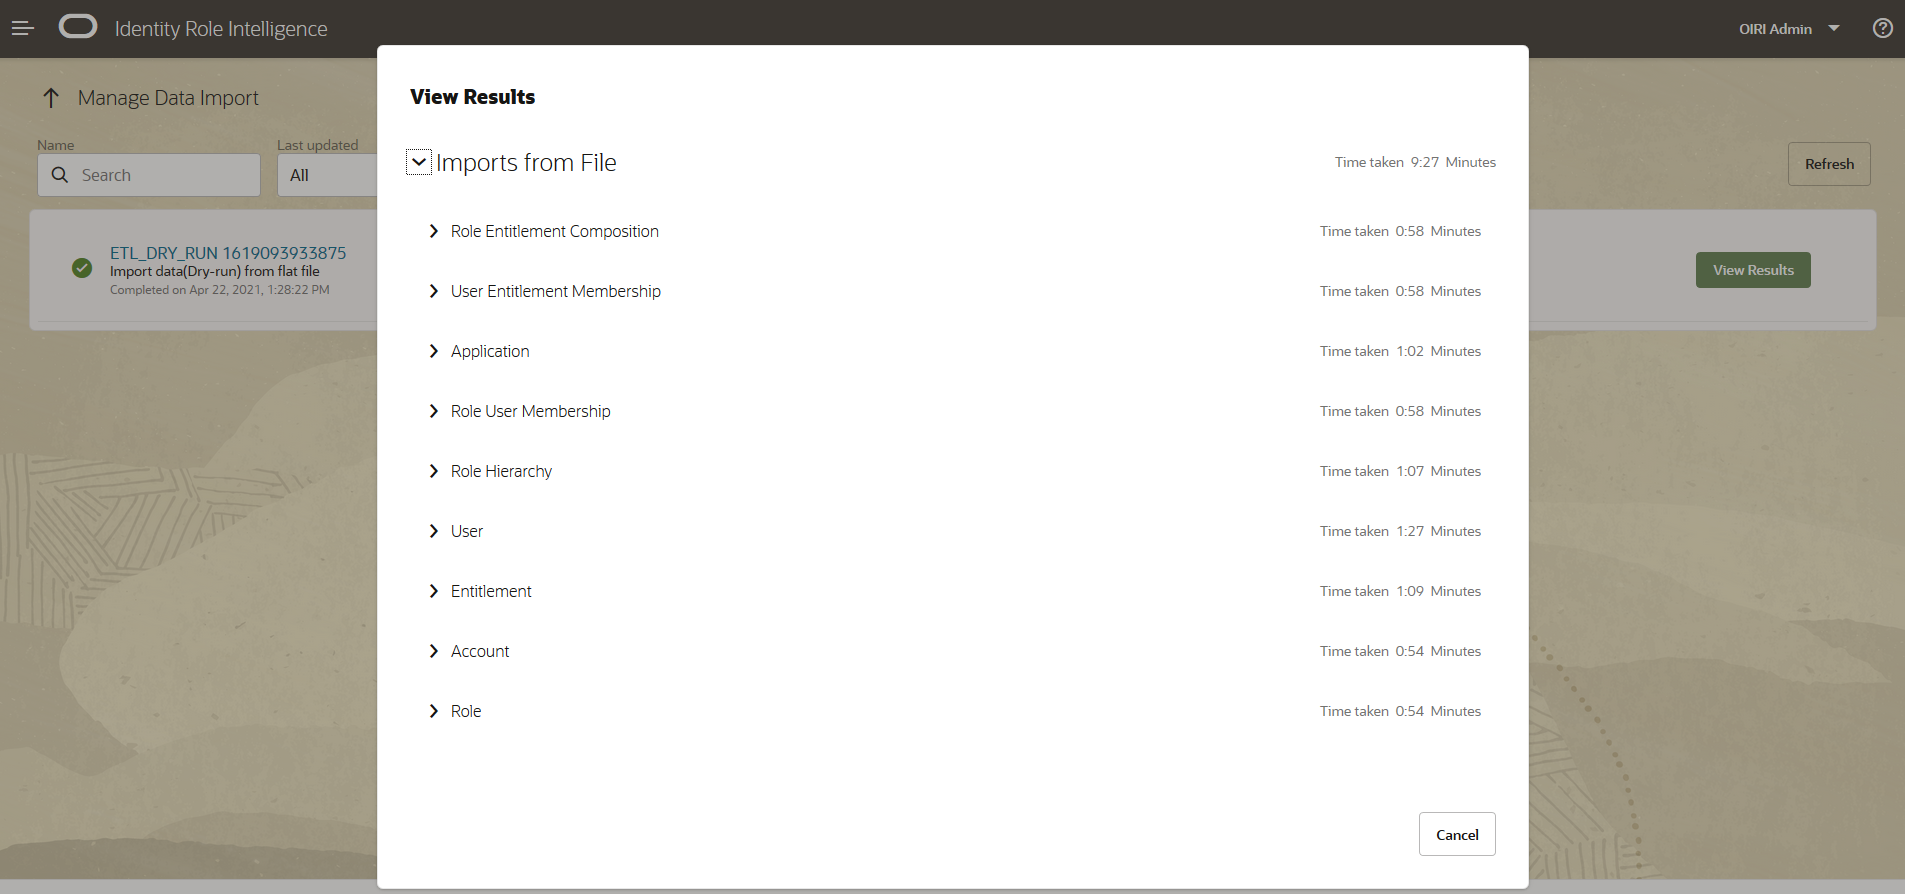Click the Role Entitlement Composition label
This screenshot has height=894, width=1905.
point(555,231)
